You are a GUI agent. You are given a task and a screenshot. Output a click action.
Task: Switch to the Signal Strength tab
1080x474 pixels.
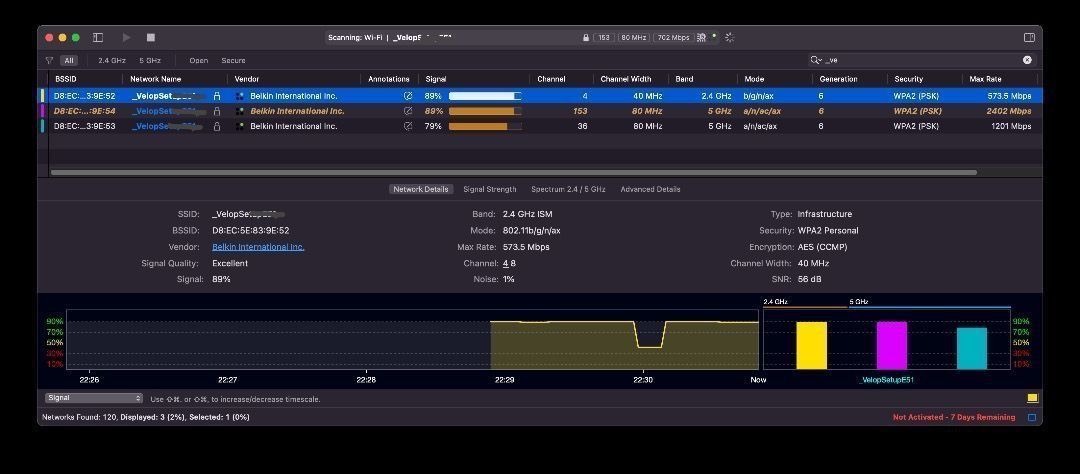[490, 189]
